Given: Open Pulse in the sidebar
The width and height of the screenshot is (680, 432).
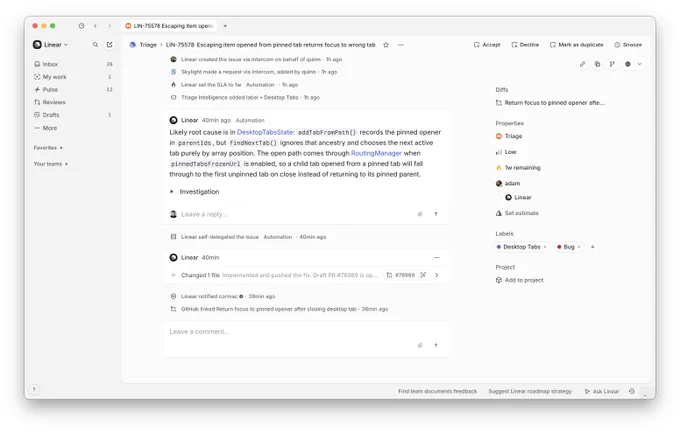Looking at the screenshot, I should pos(73,90).
